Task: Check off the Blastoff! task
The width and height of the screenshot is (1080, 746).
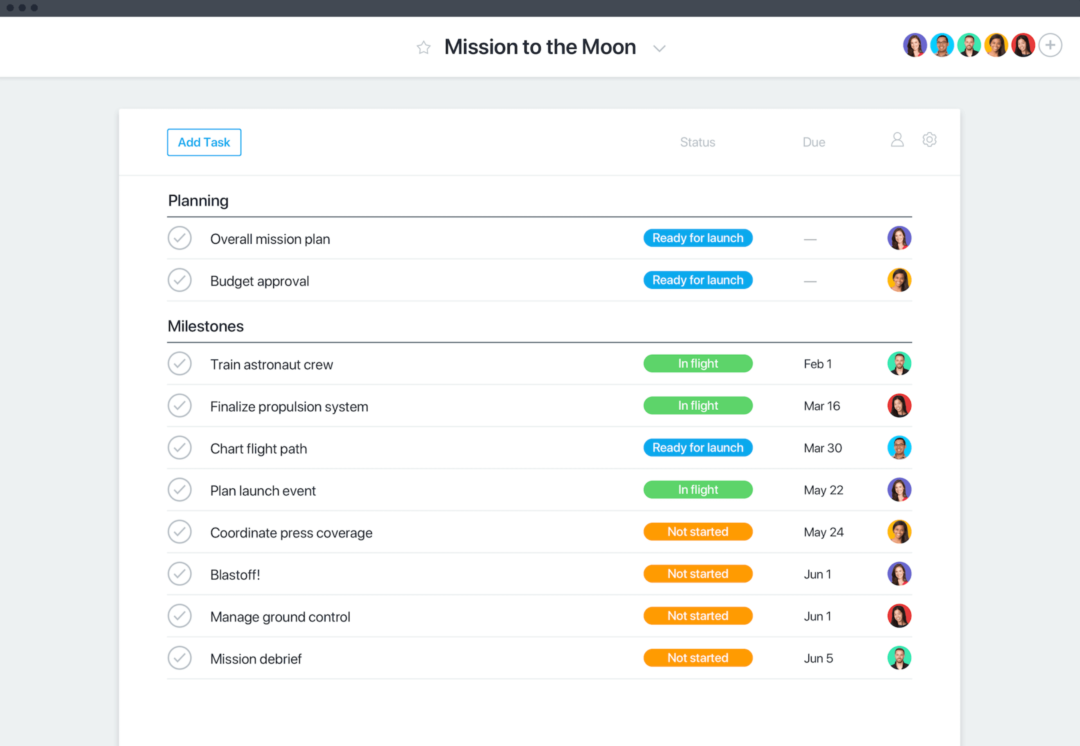Action: pyautogui.click(x=180, y=574)
